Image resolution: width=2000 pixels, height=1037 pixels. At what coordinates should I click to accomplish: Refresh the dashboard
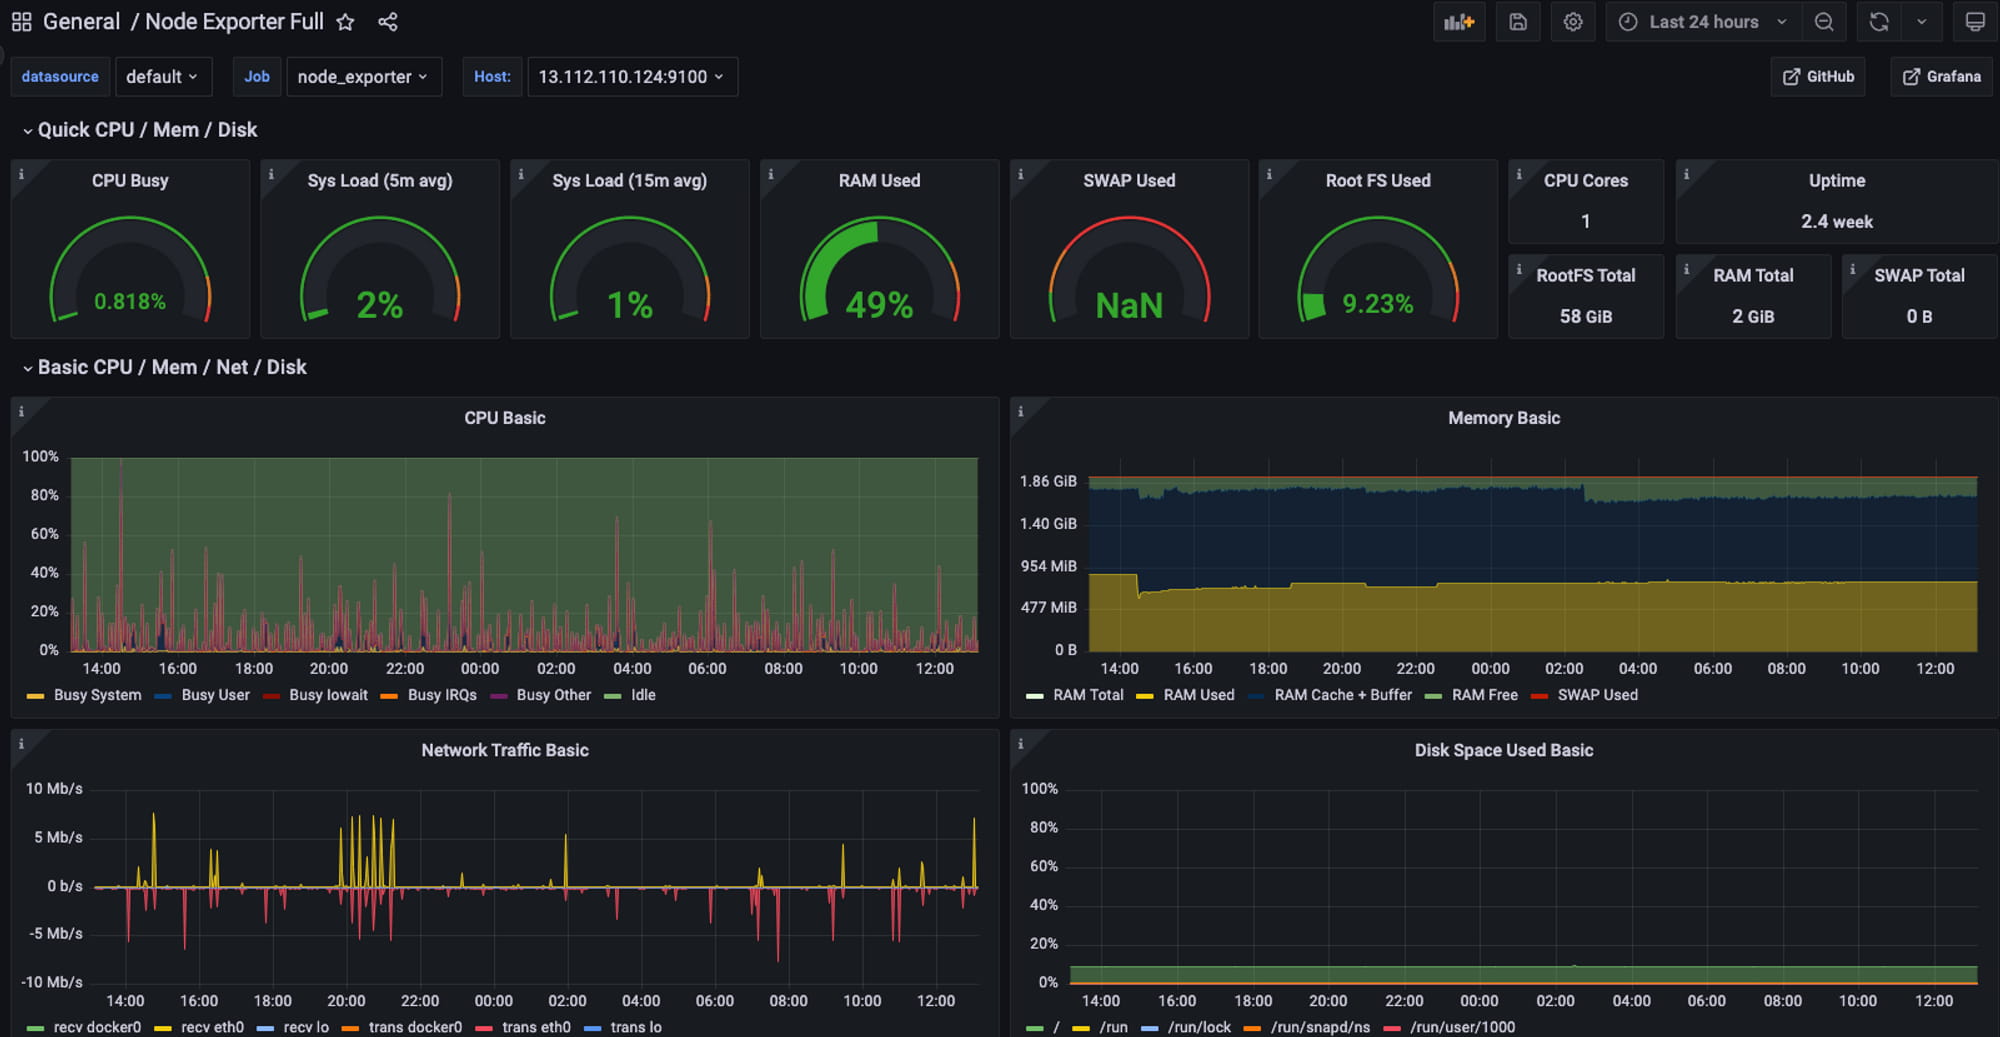click(1879, 22)
